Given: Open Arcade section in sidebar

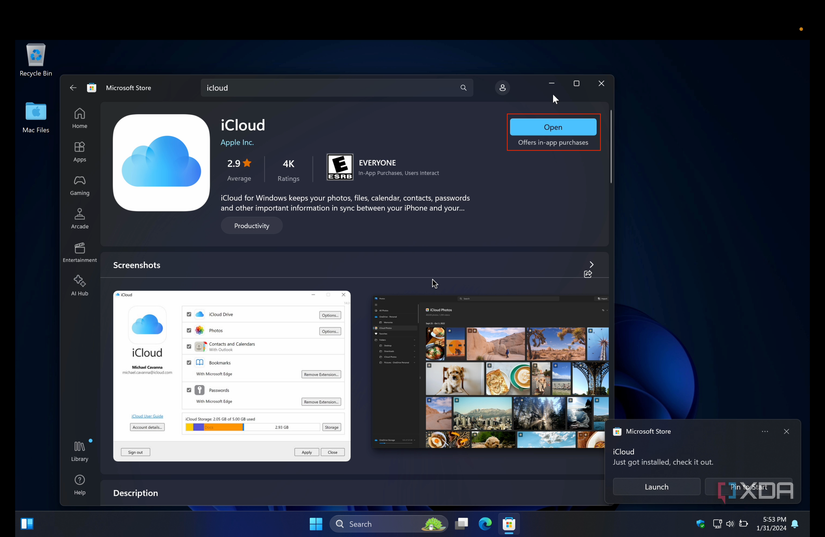Looking at the screenshot, I should click(79, 218).
